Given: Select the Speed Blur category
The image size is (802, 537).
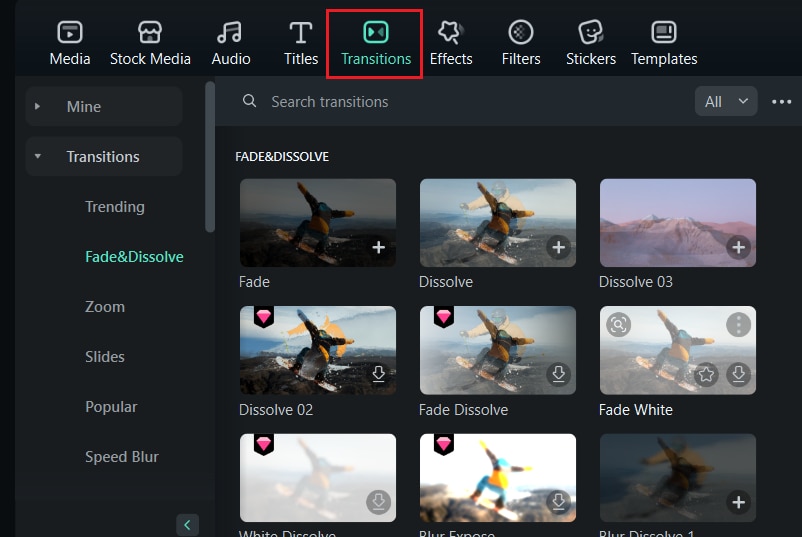Looking at the screenshot, I should tap(122, 457).
